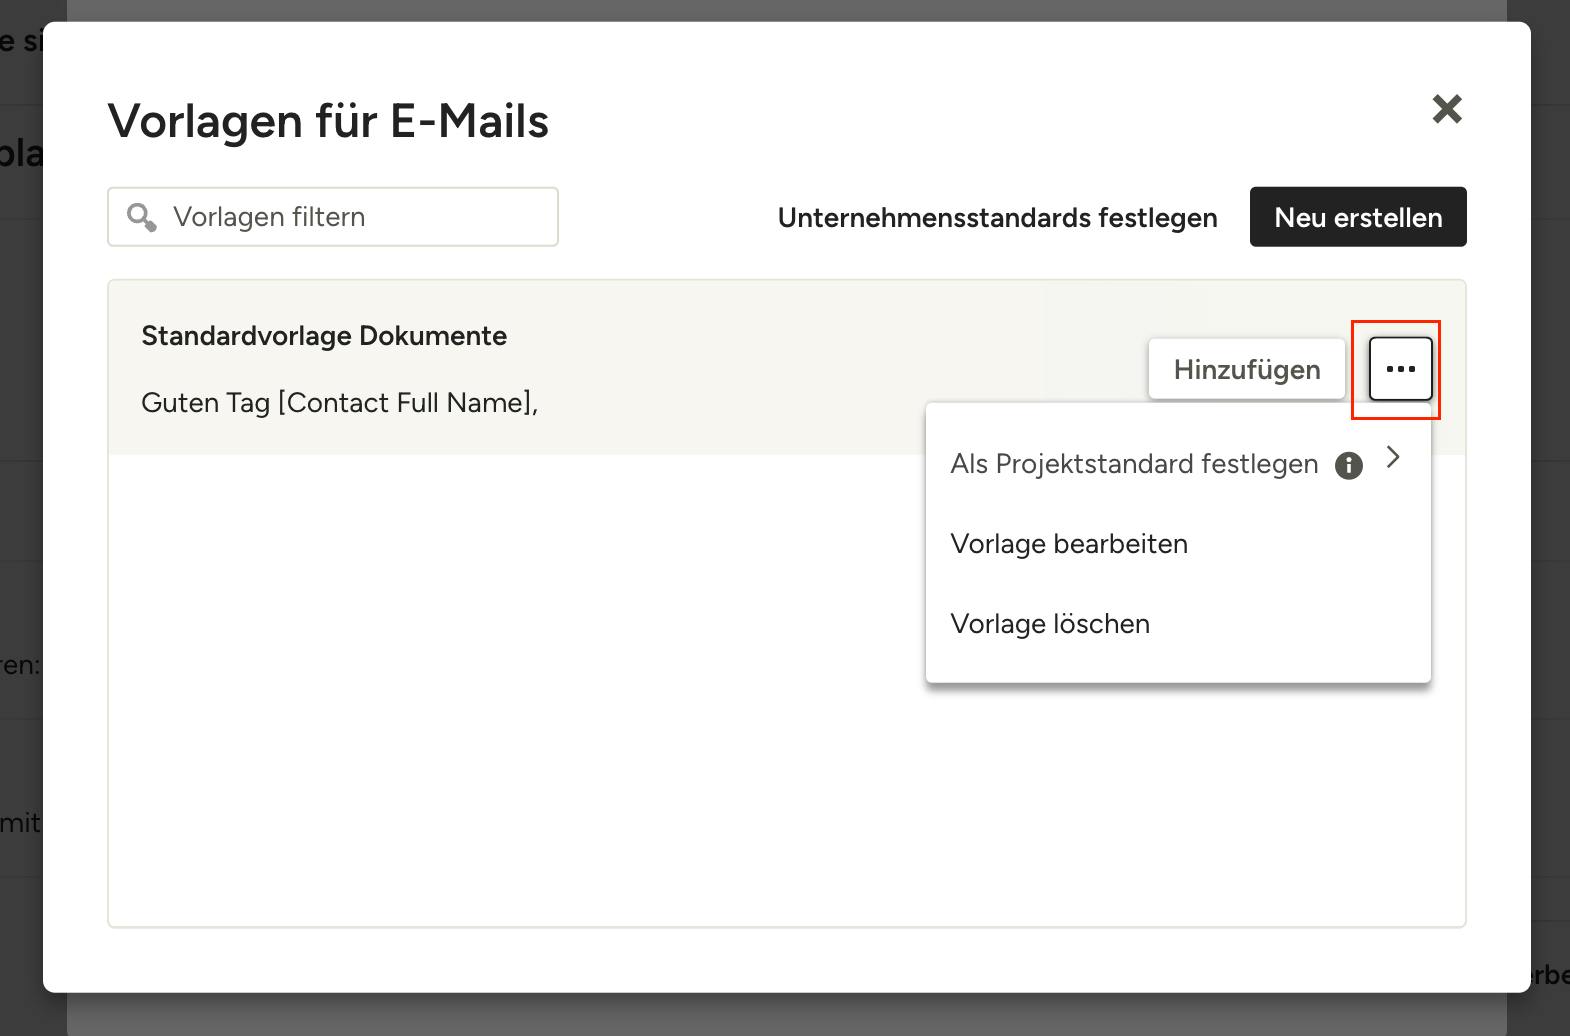Click the magnifier icon in the filter field

(x=141, y=217)
